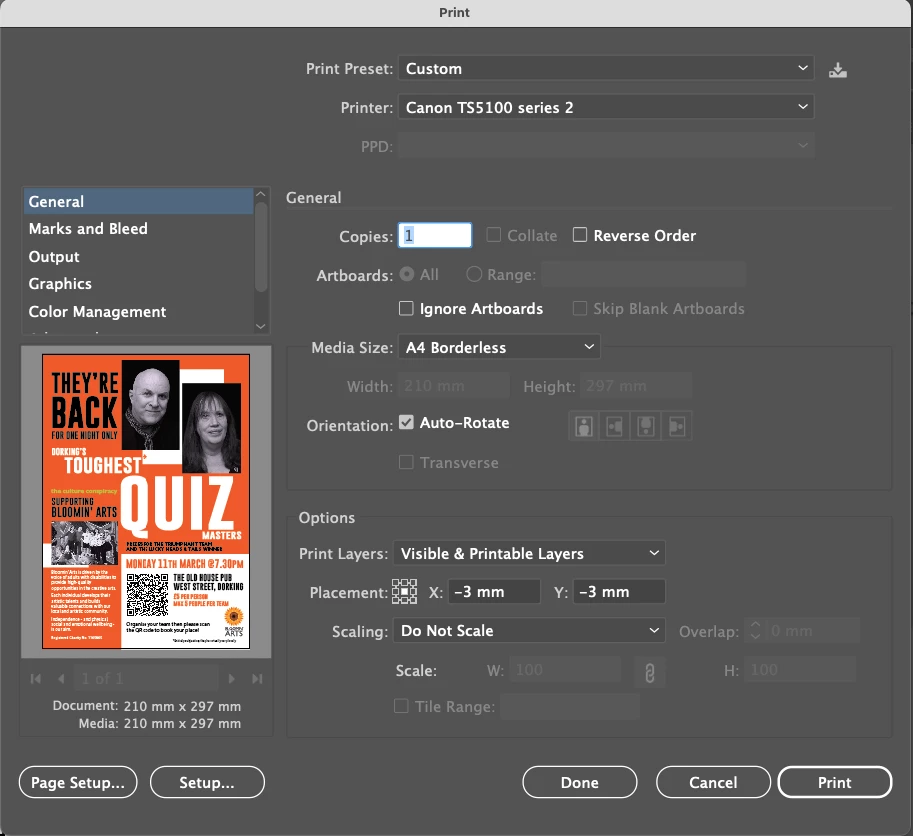Open the Scaling dropdown

pyautogui.click(x=529, y=630)
